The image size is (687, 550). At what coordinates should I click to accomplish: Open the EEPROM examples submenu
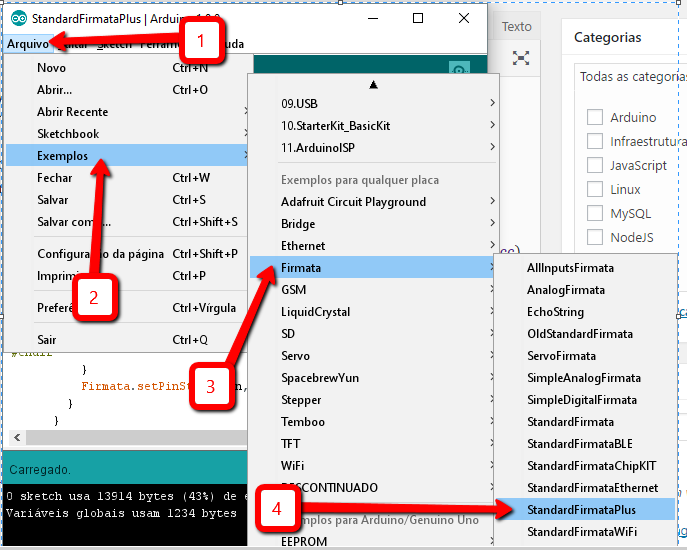(x=372, y=541)
